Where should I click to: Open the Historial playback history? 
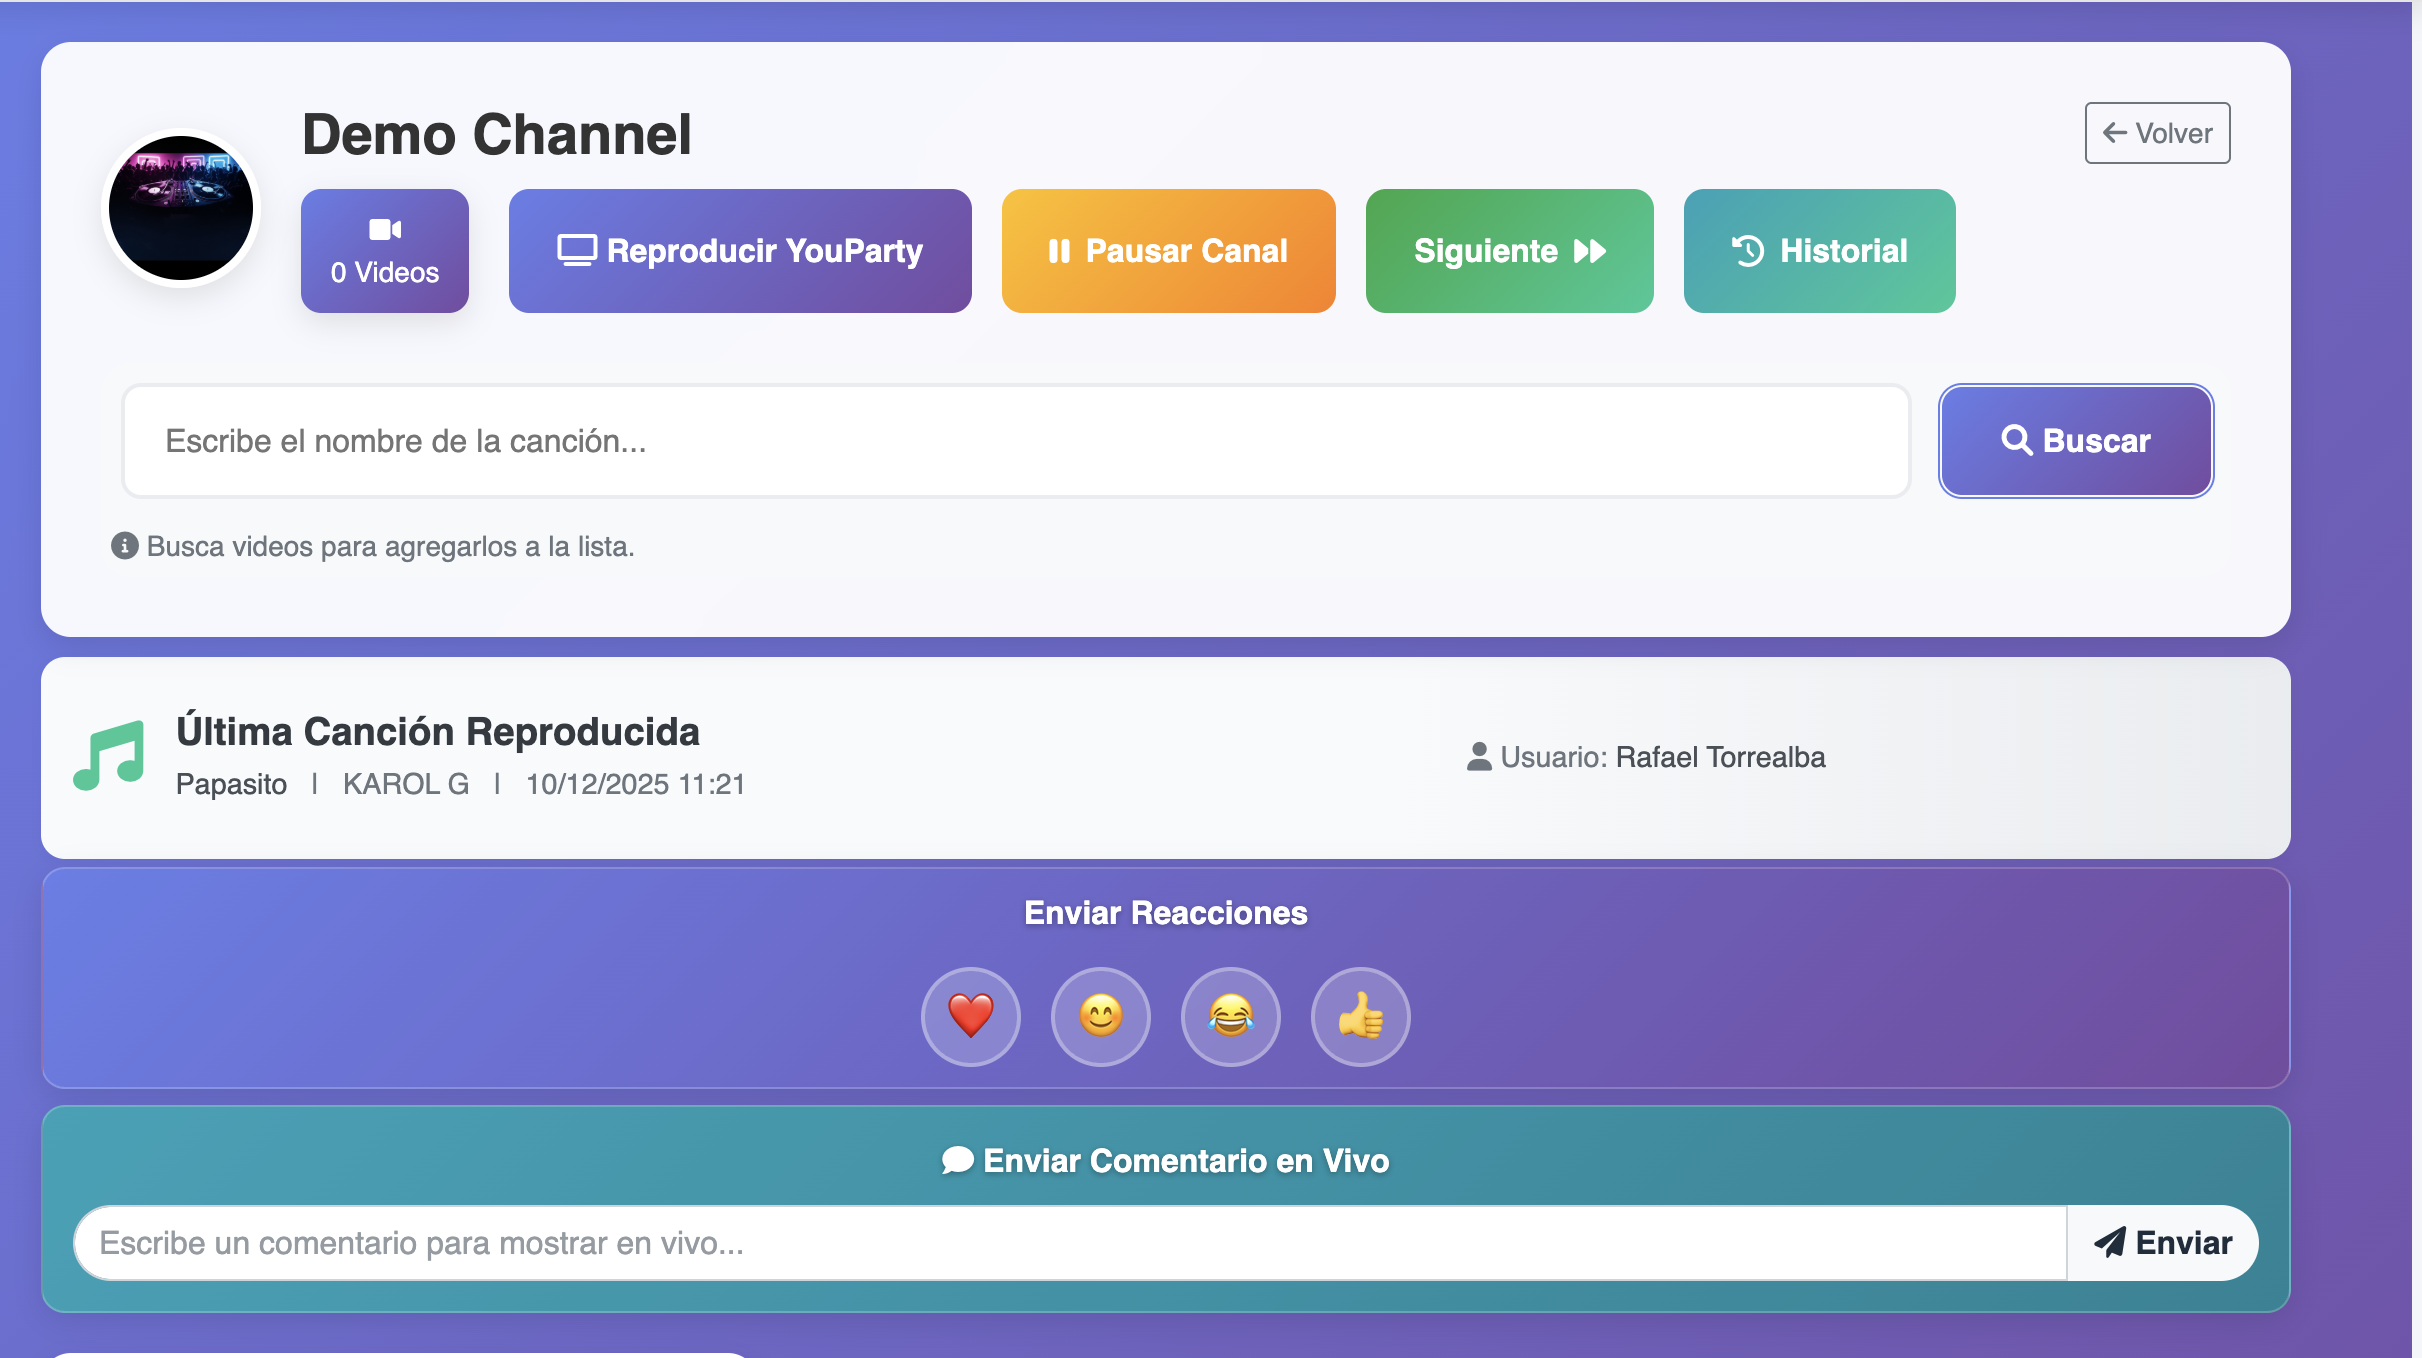pyautogui.click(x=1819, y=251)
